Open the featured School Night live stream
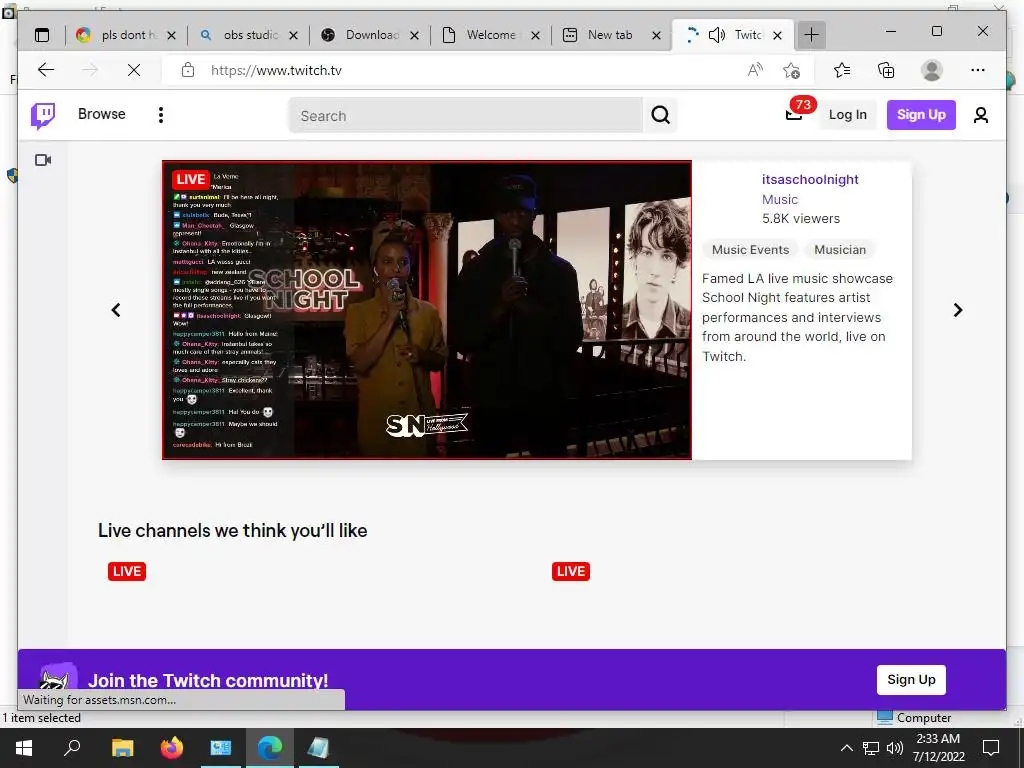The height and width of the screenshot is (768, 1024). coord(426,310)
